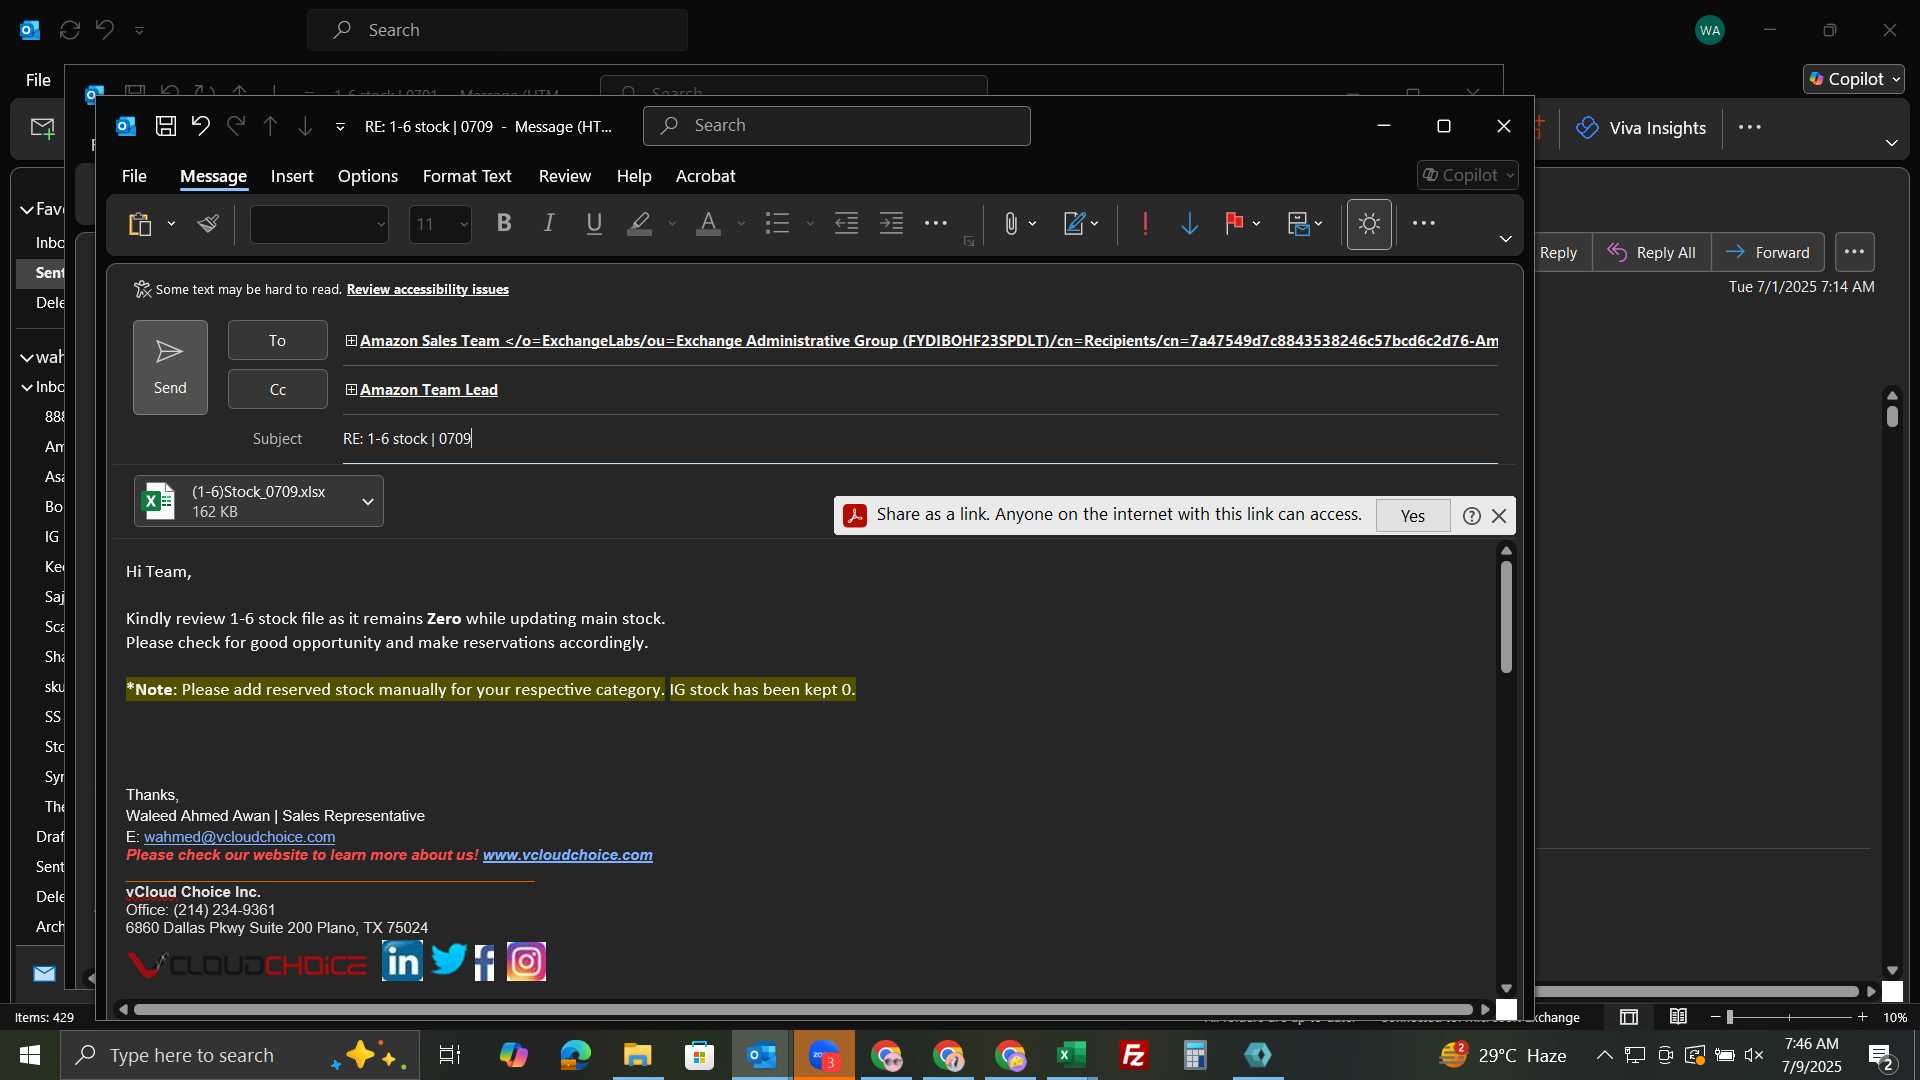Image resolution: width=1920 pixels, height=1080 pixels.
Task: Go to next item with down arrow
Action: (305, 126)
